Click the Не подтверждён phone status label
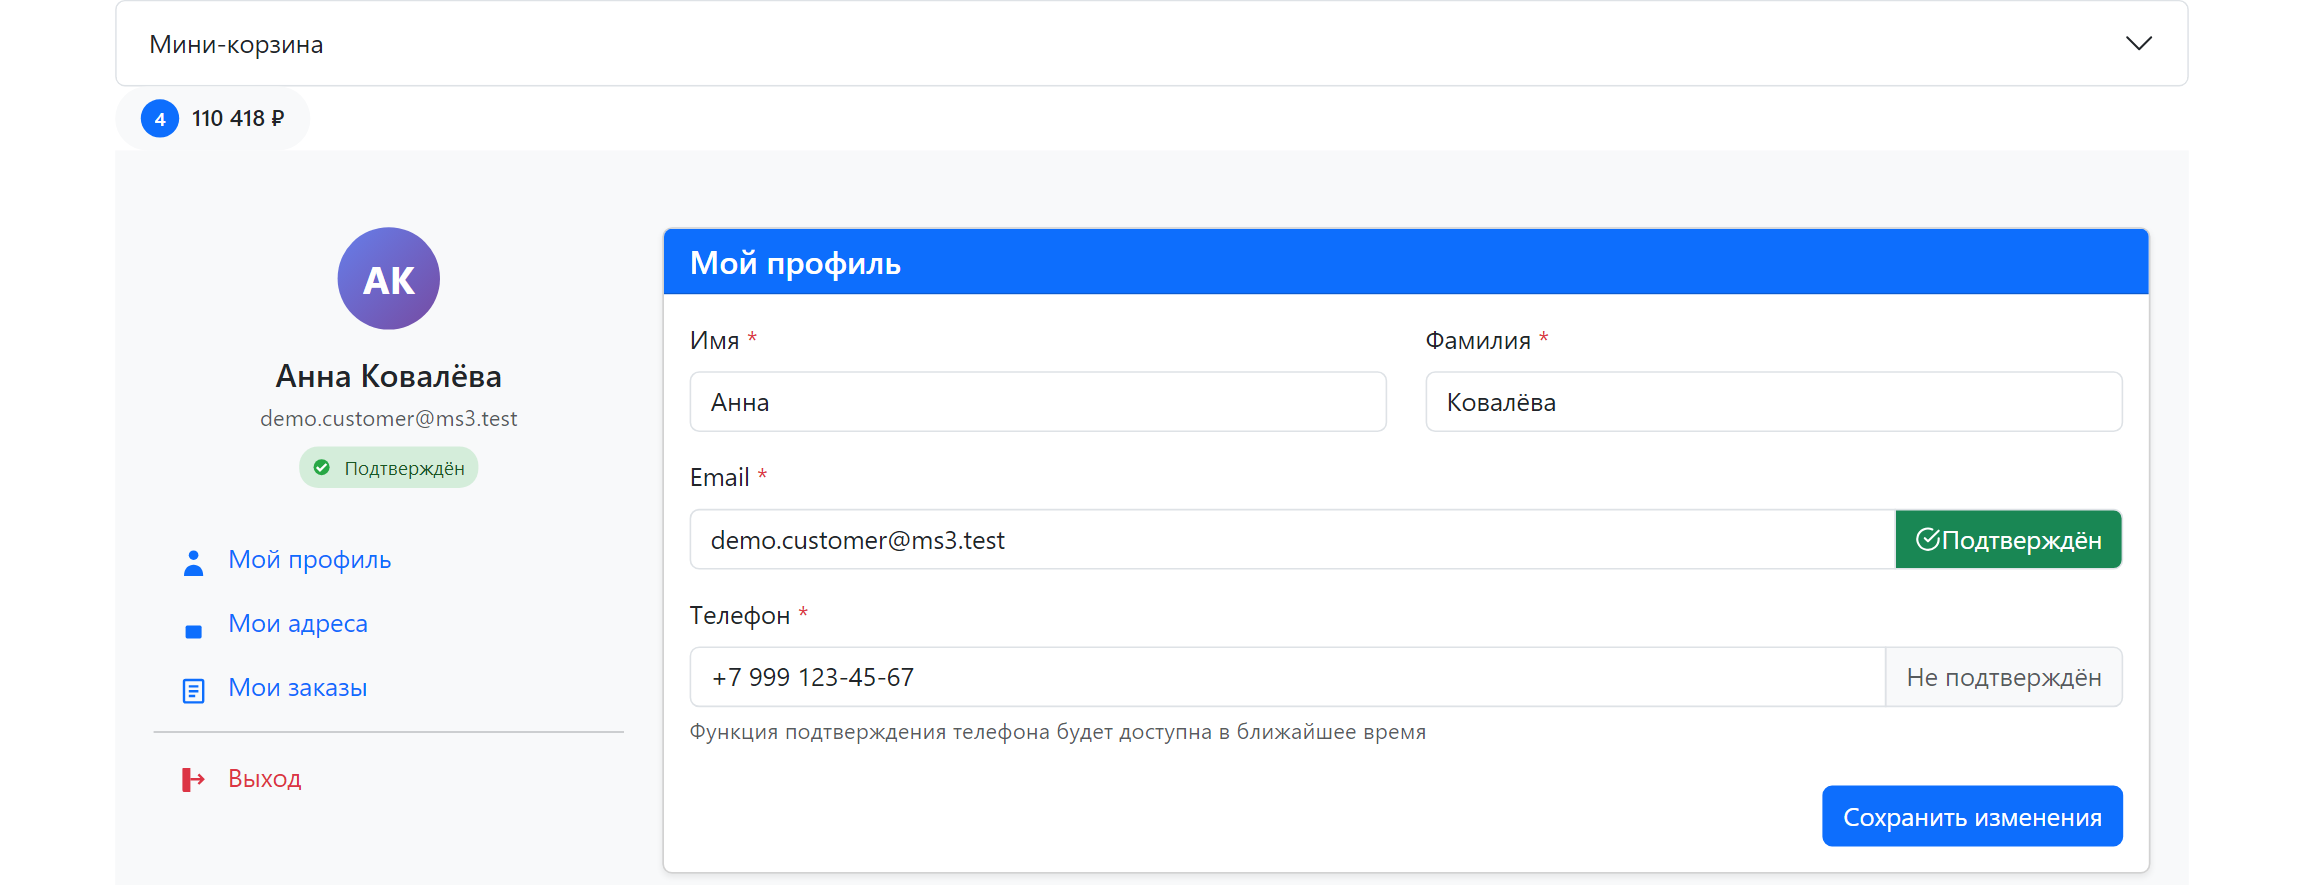 pyautogui.click(x=2003, y=677)
